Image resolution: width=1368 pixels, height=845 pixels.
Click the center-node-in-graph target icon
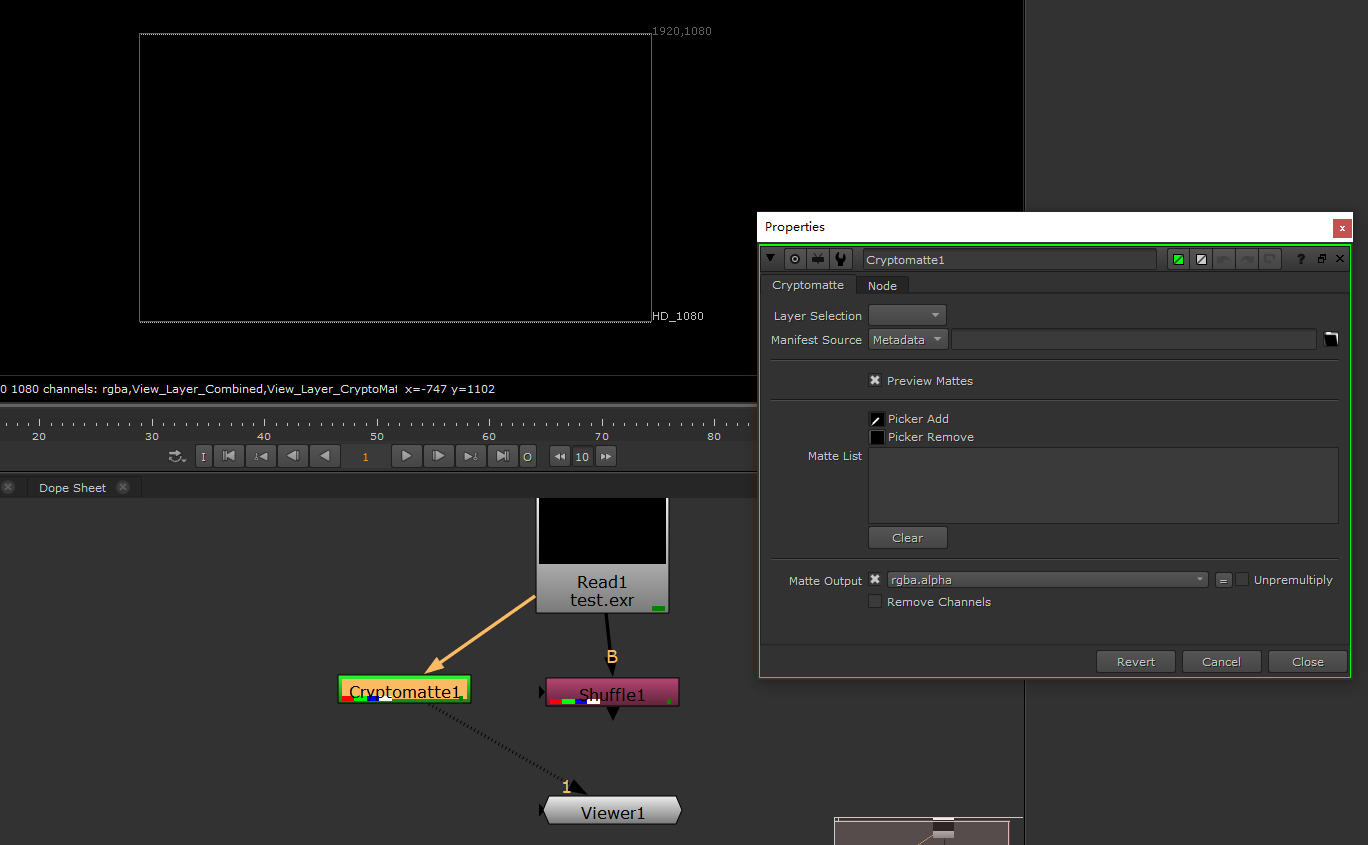(795, 259)
